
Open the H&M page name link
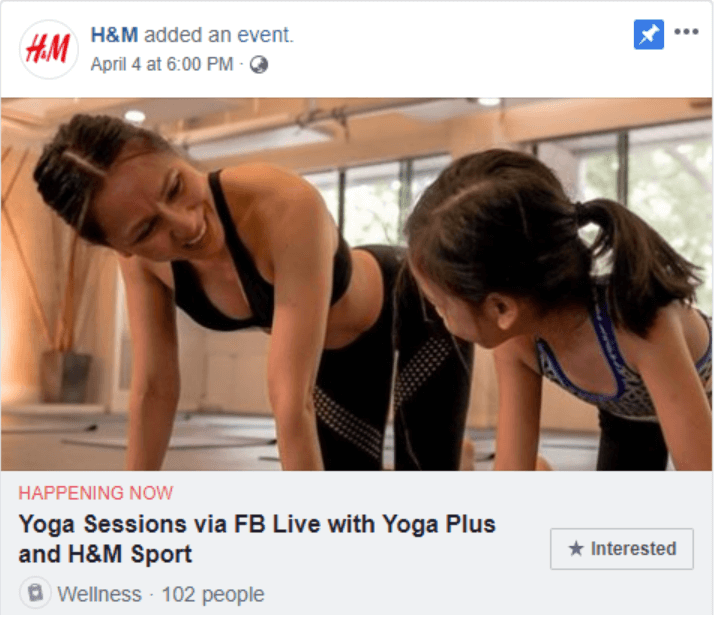click(x=114, y=35)
